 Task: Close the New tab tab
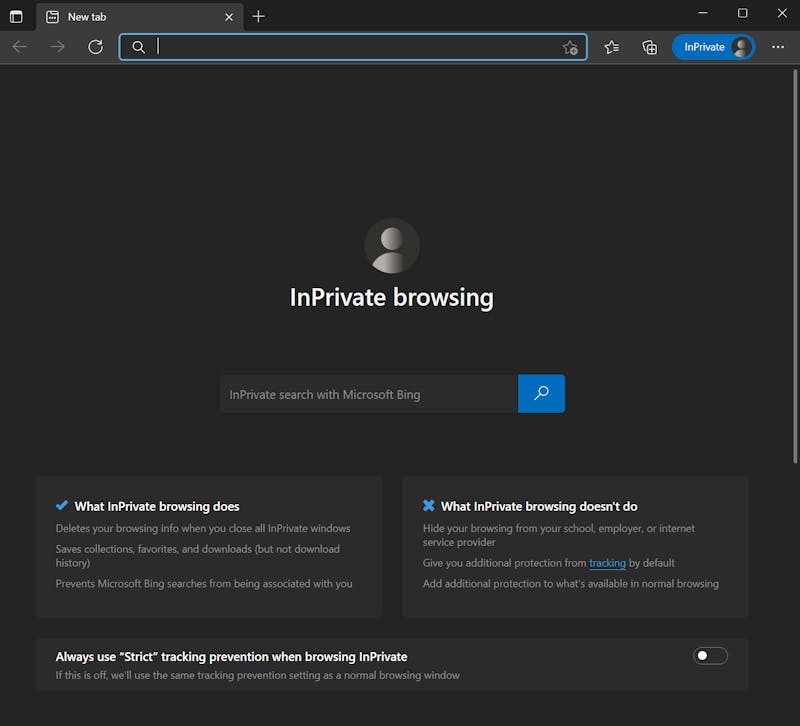229,17
